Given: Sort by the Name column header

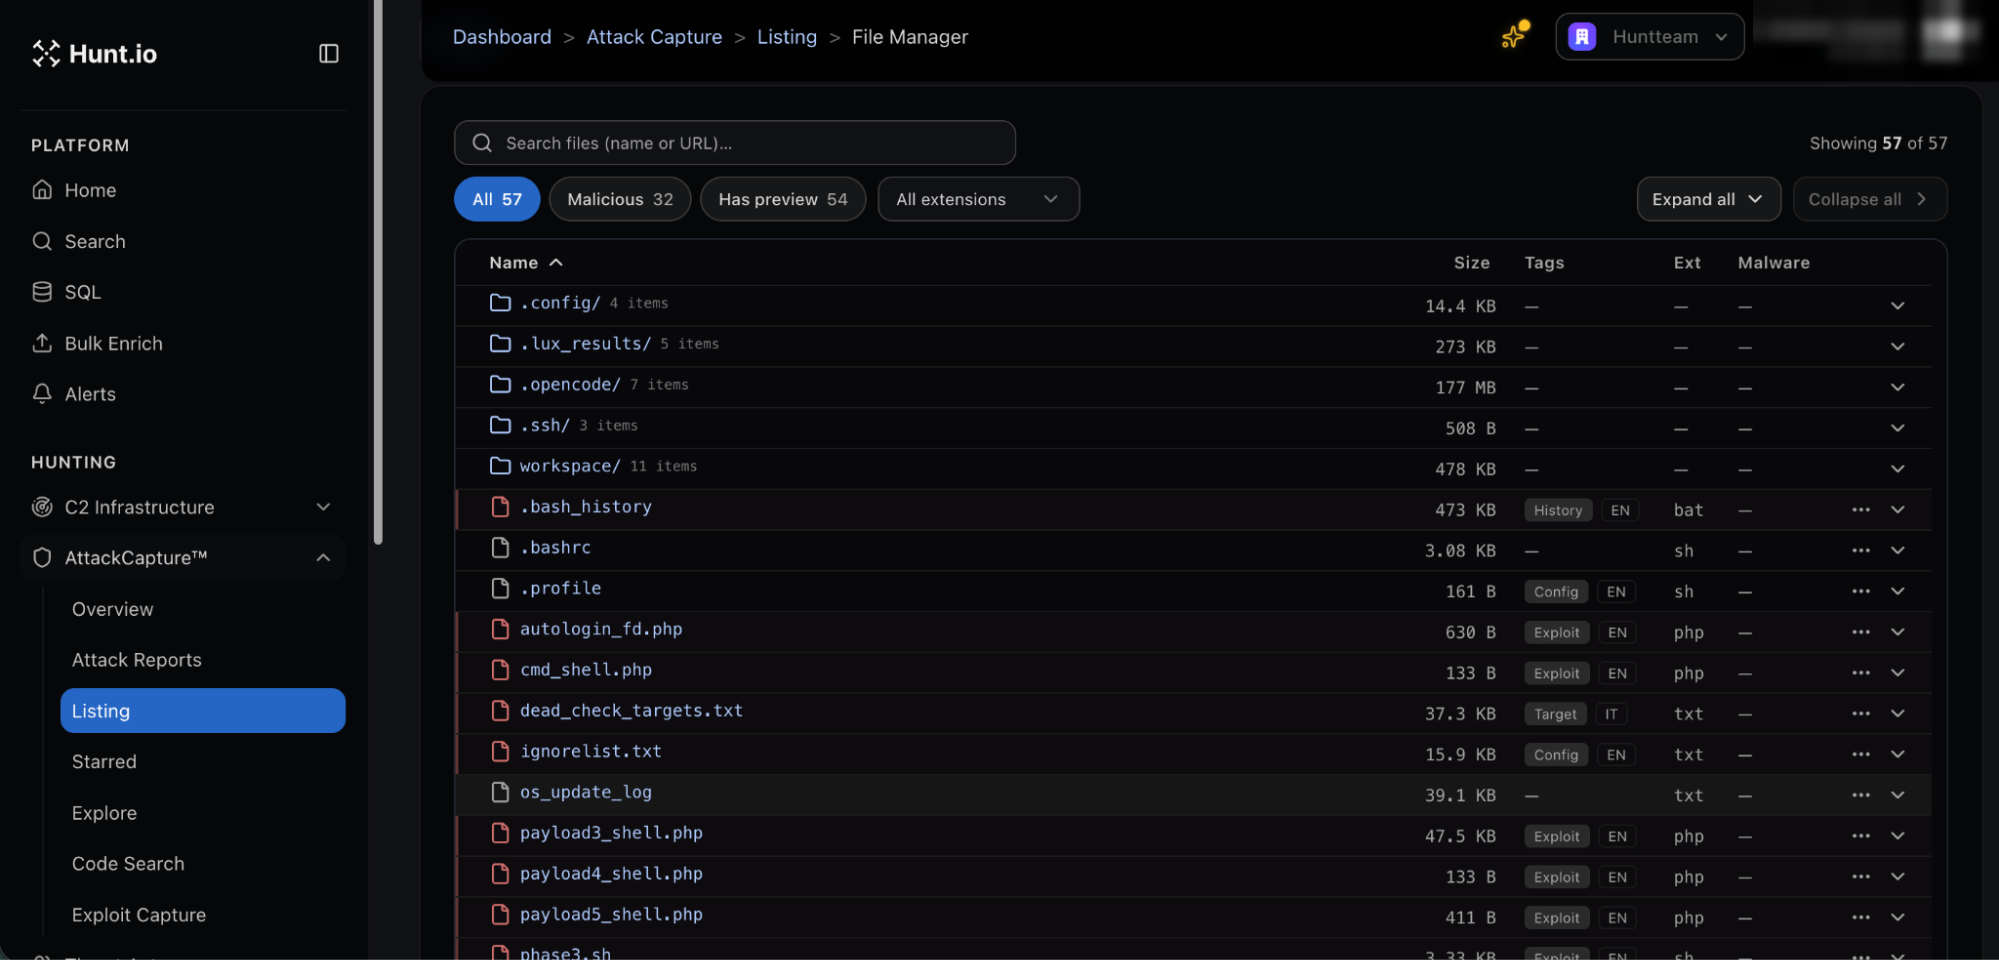Looking at the screenshot, I should [x=526, y=263].
